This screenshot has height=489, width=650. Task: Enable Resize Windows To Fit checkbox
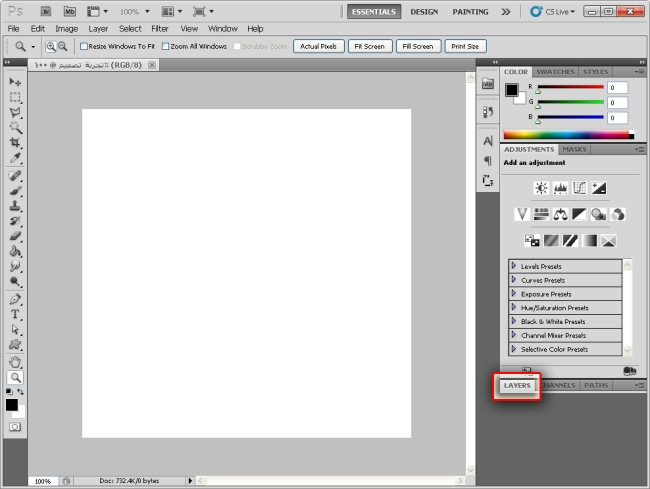85,46
